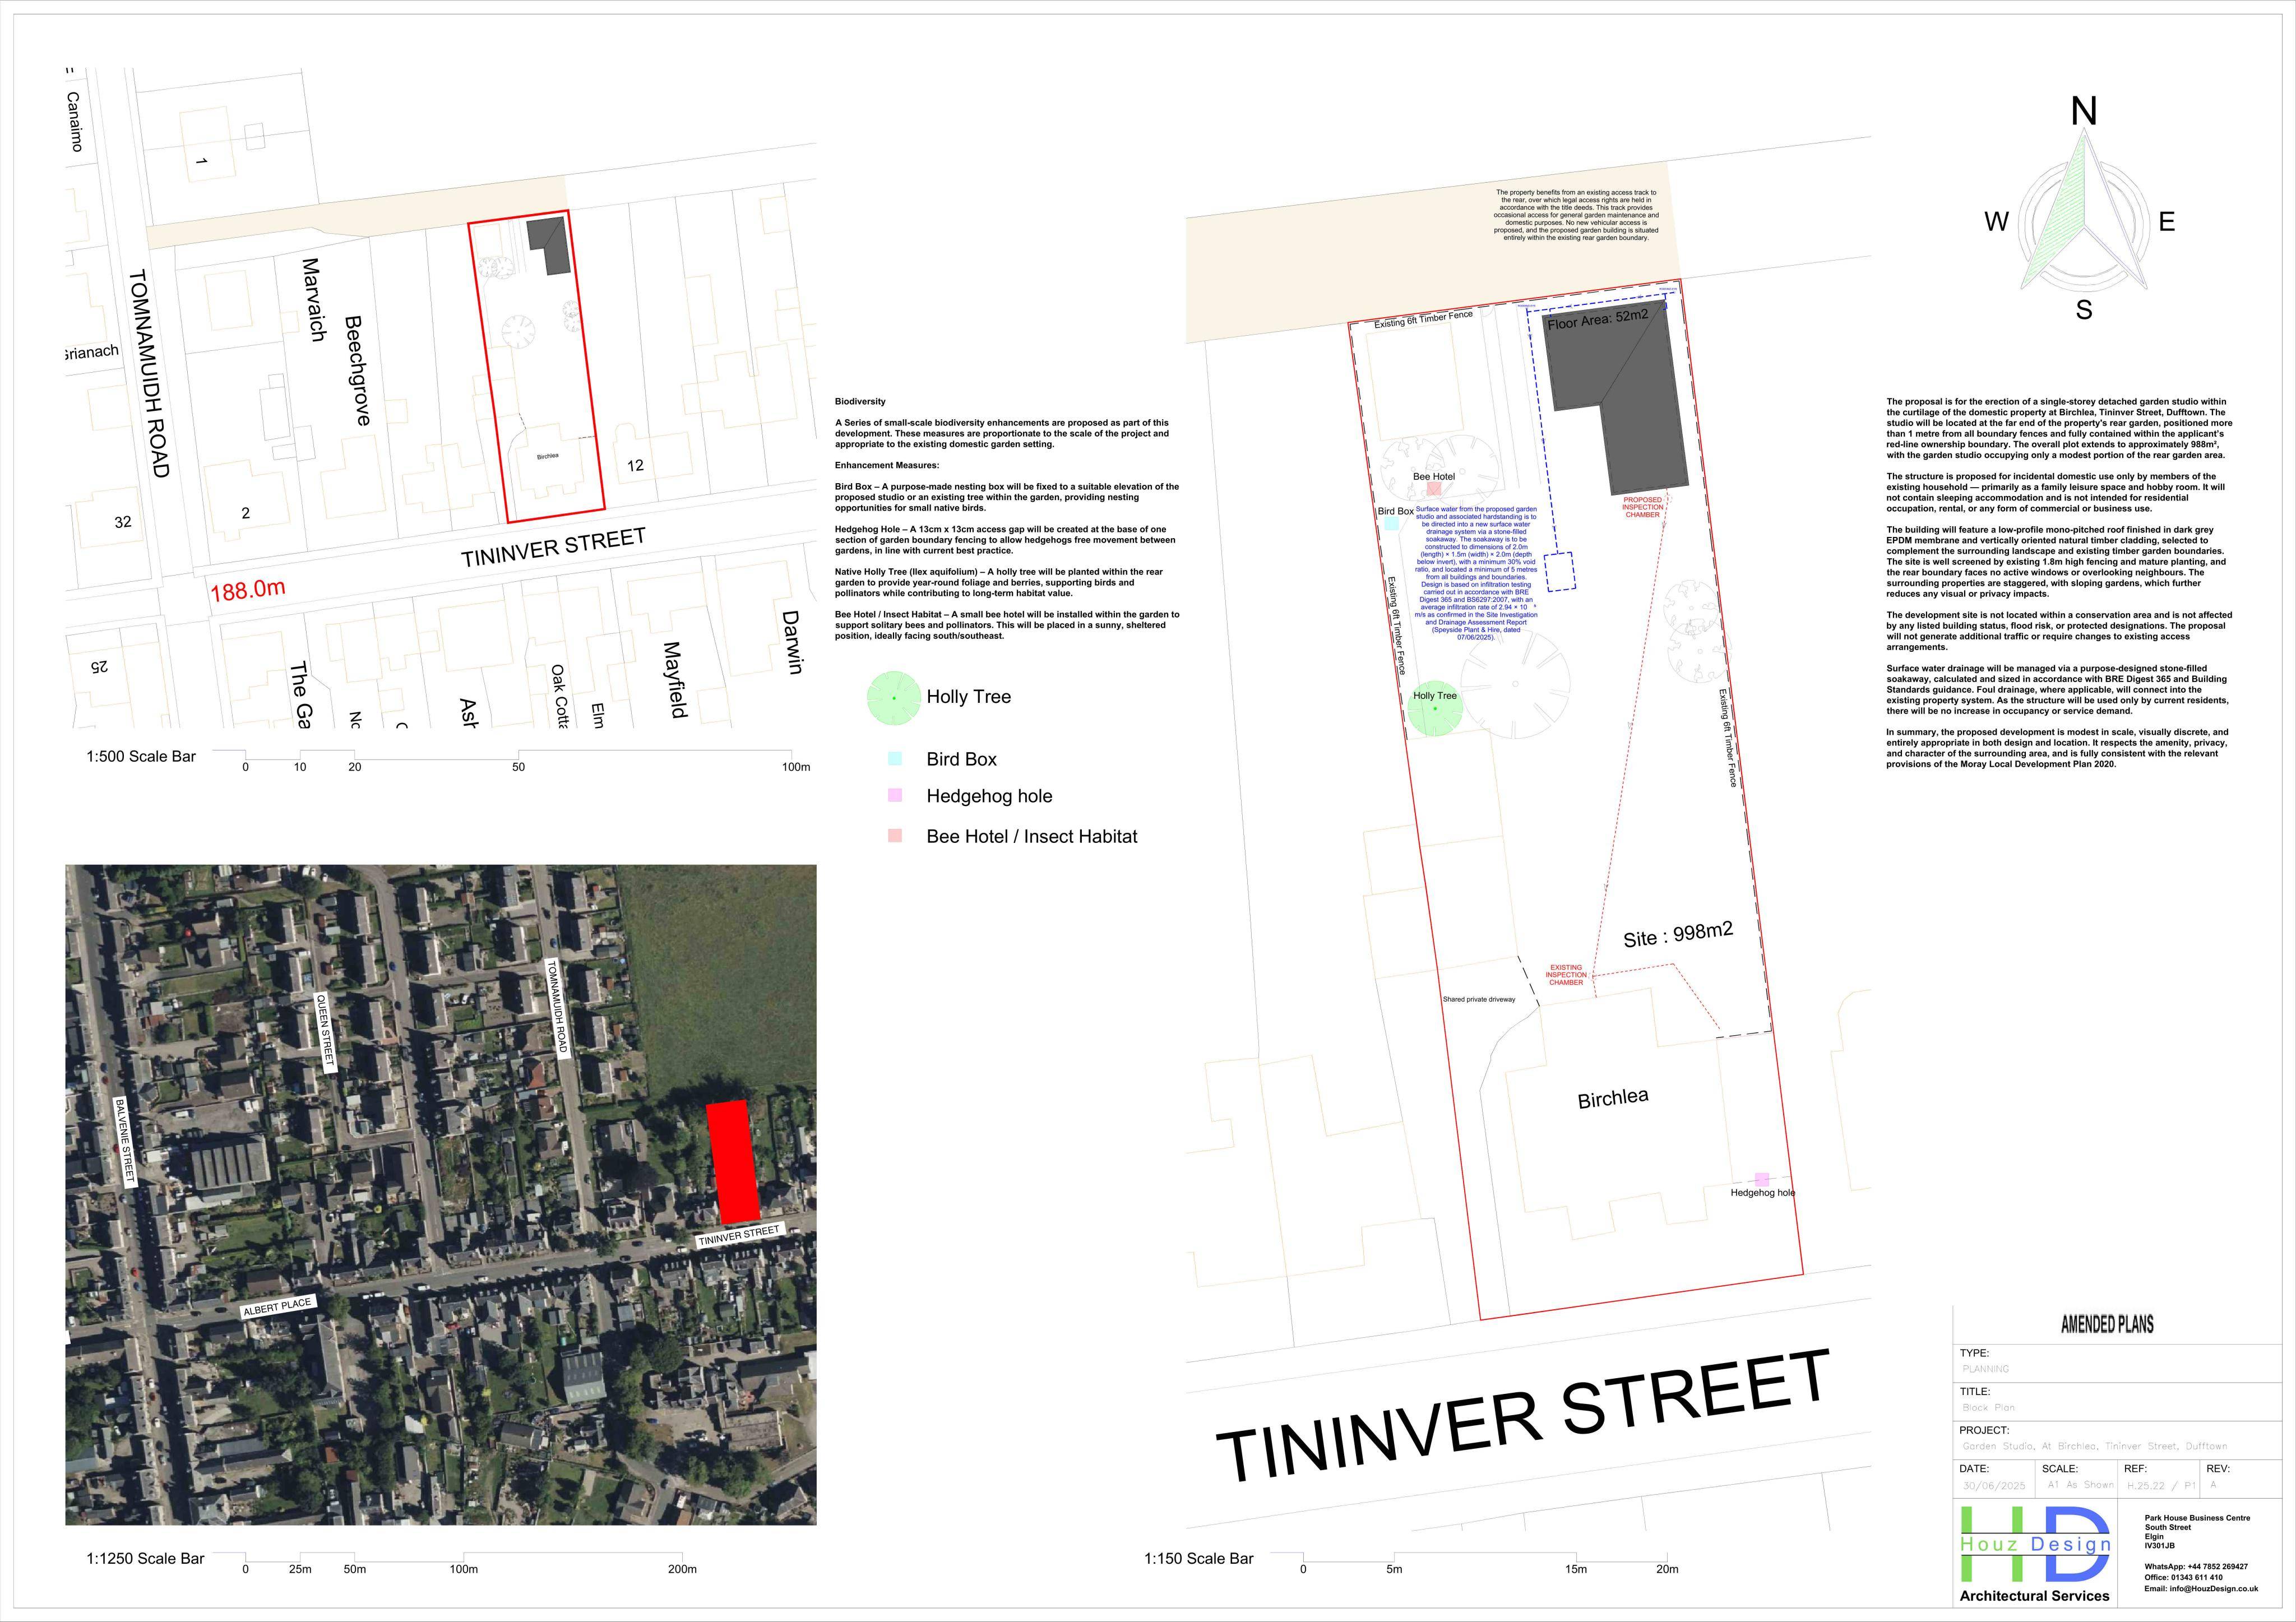Click the info@HouzDesign.co.uk email address
The width and height of the screenshot is (2296, 1622).
point(2213,1589)
